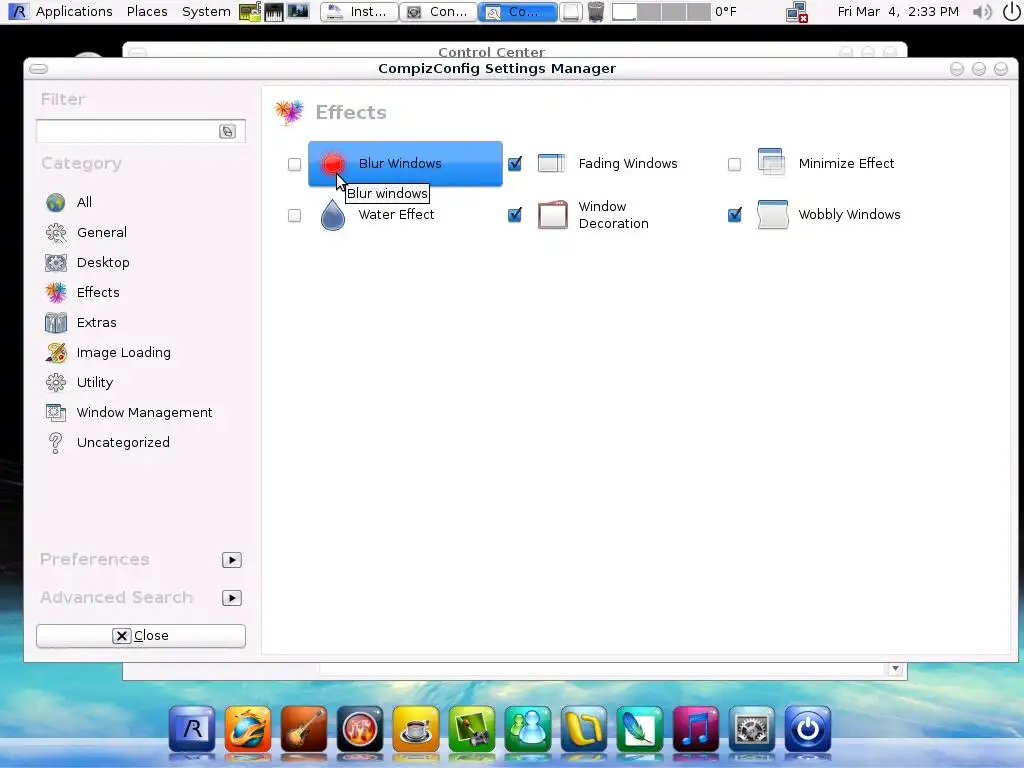Click the piano keyboard launcher in panel

pyautogui.click(x=274, y=12)
